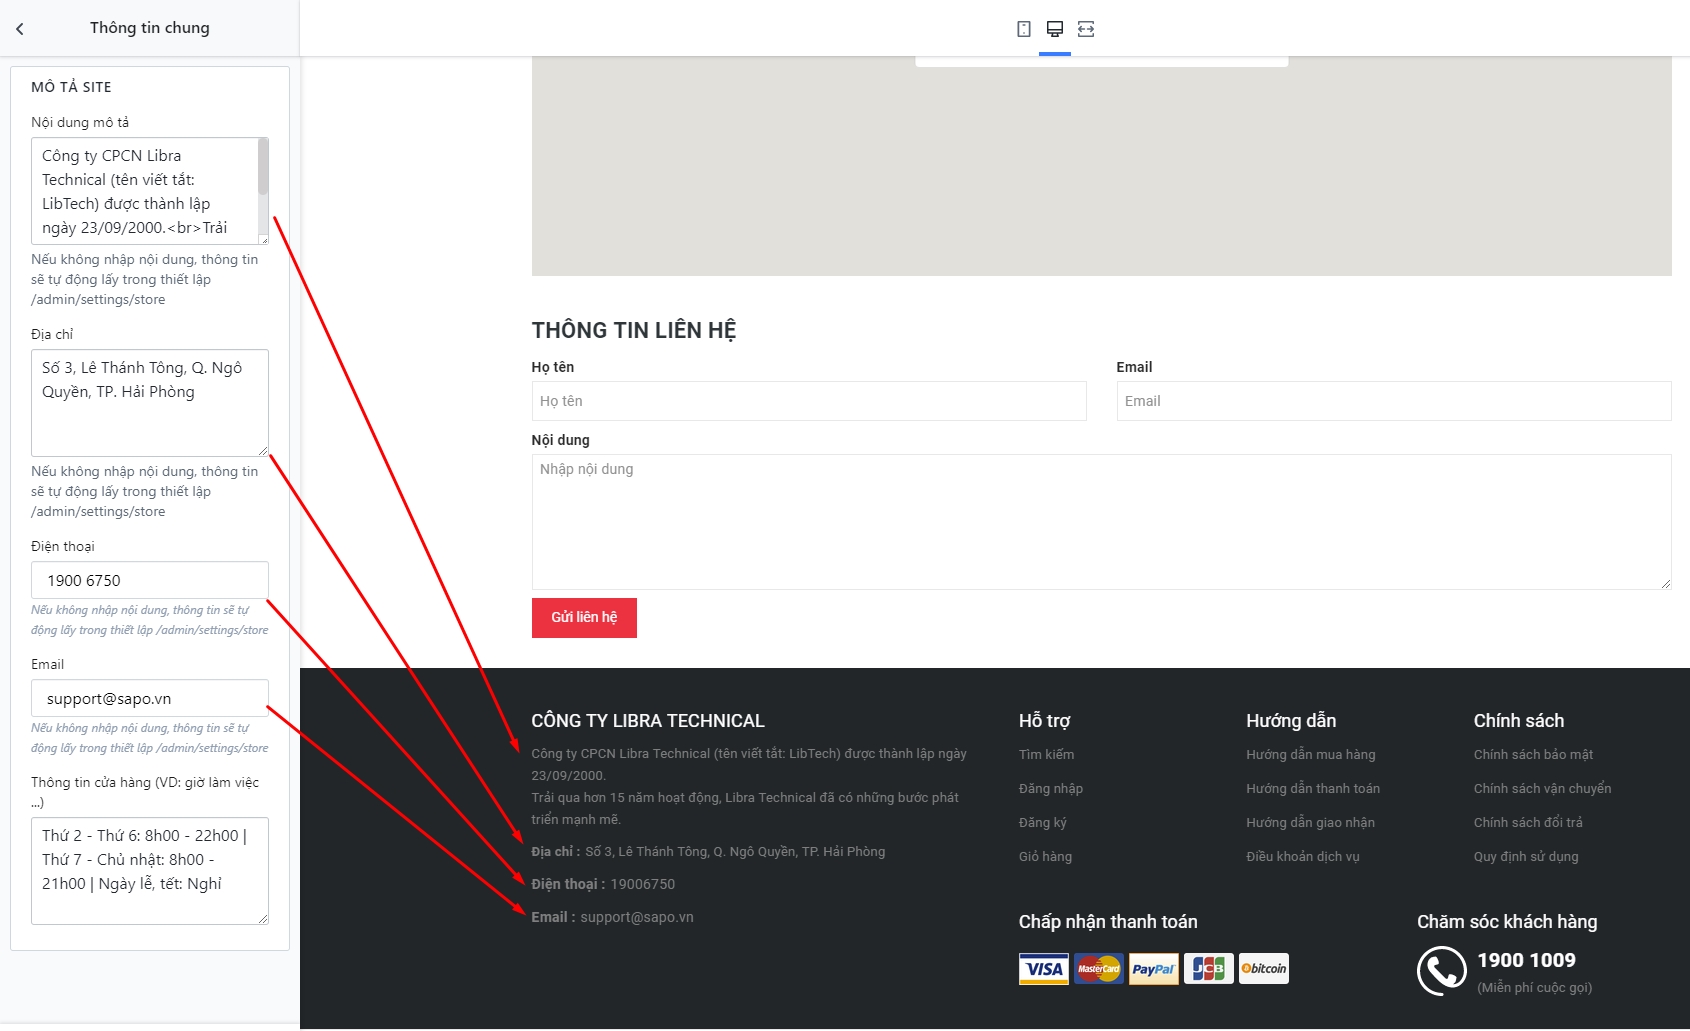The height and width of the screenshot is (1031, 1690).
Task: Click footer phone number 19006750
Action: click(643, 885)
